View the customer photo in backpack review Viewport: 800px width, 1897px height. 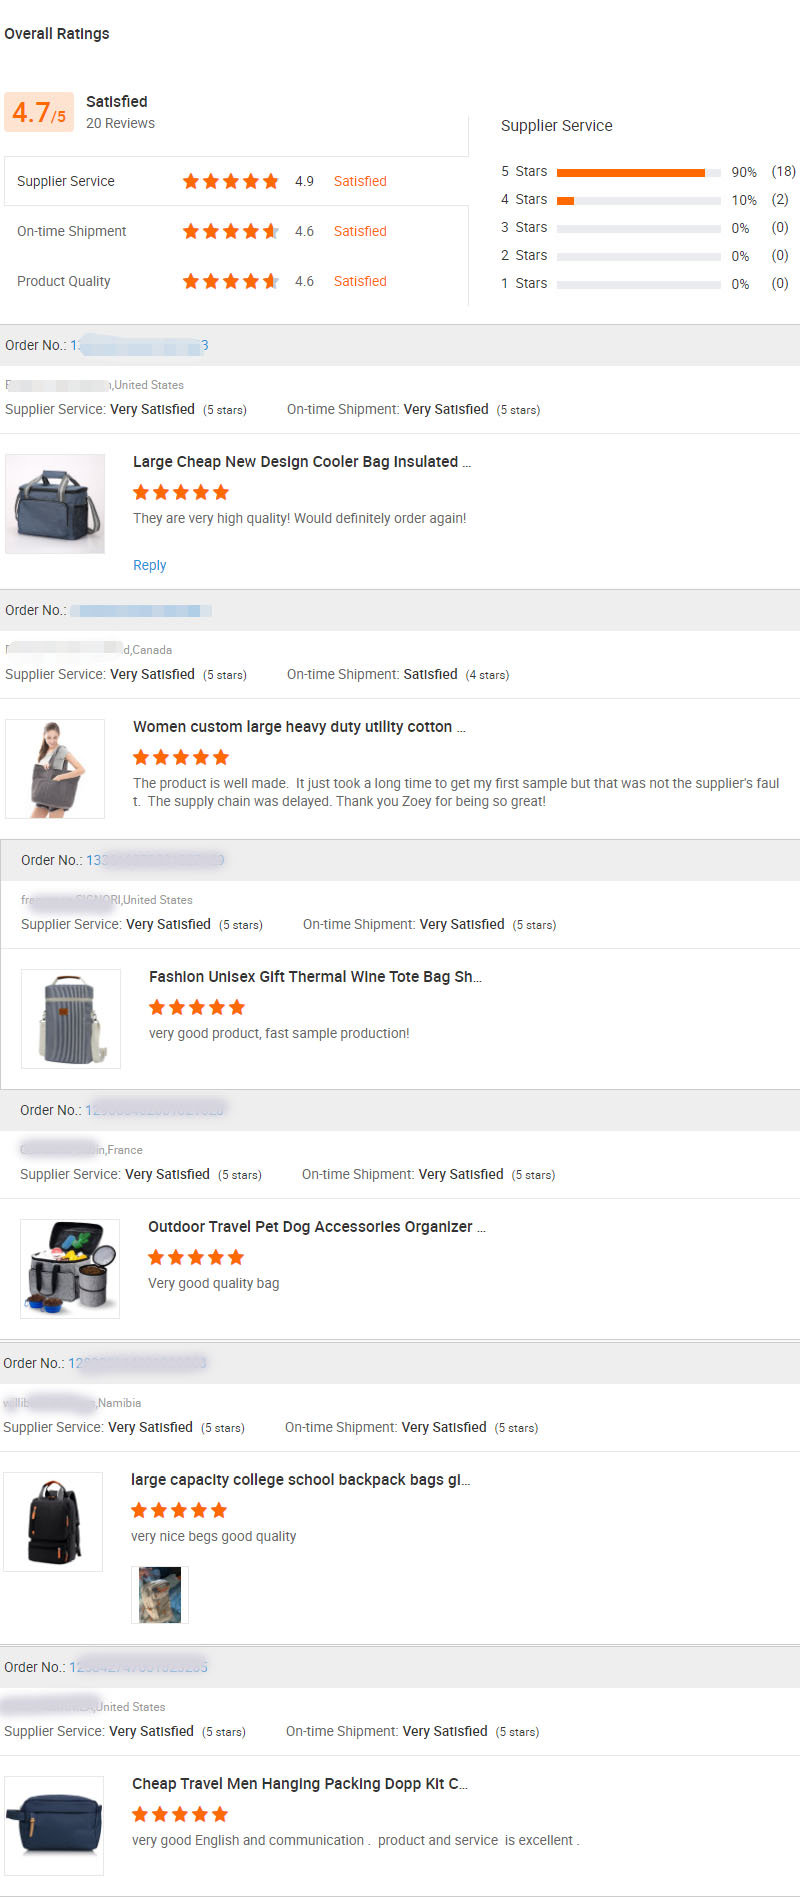160,1595
